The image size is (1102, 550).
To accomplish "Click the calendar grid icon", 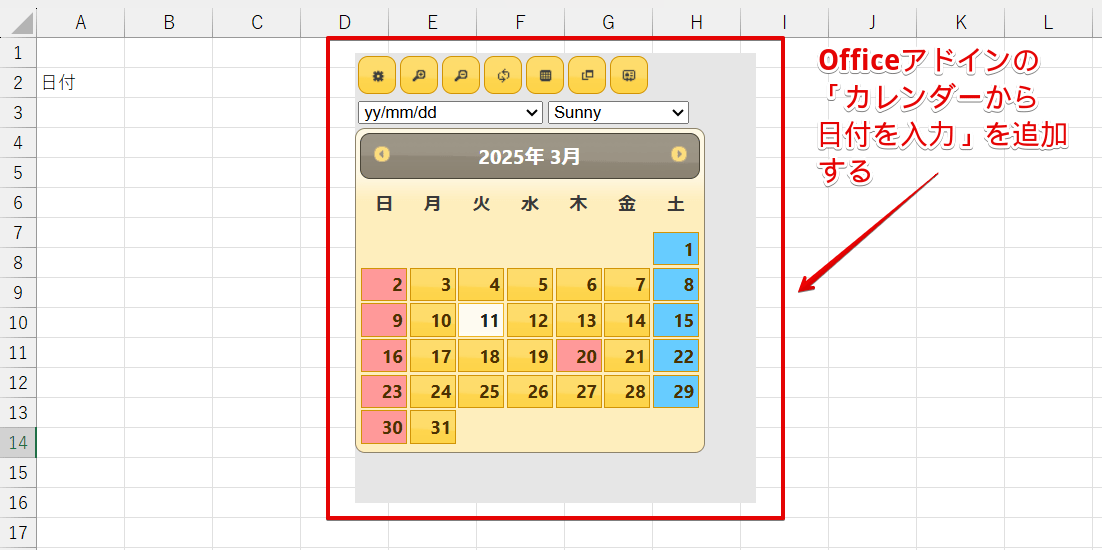I will (x=545, y=75).
